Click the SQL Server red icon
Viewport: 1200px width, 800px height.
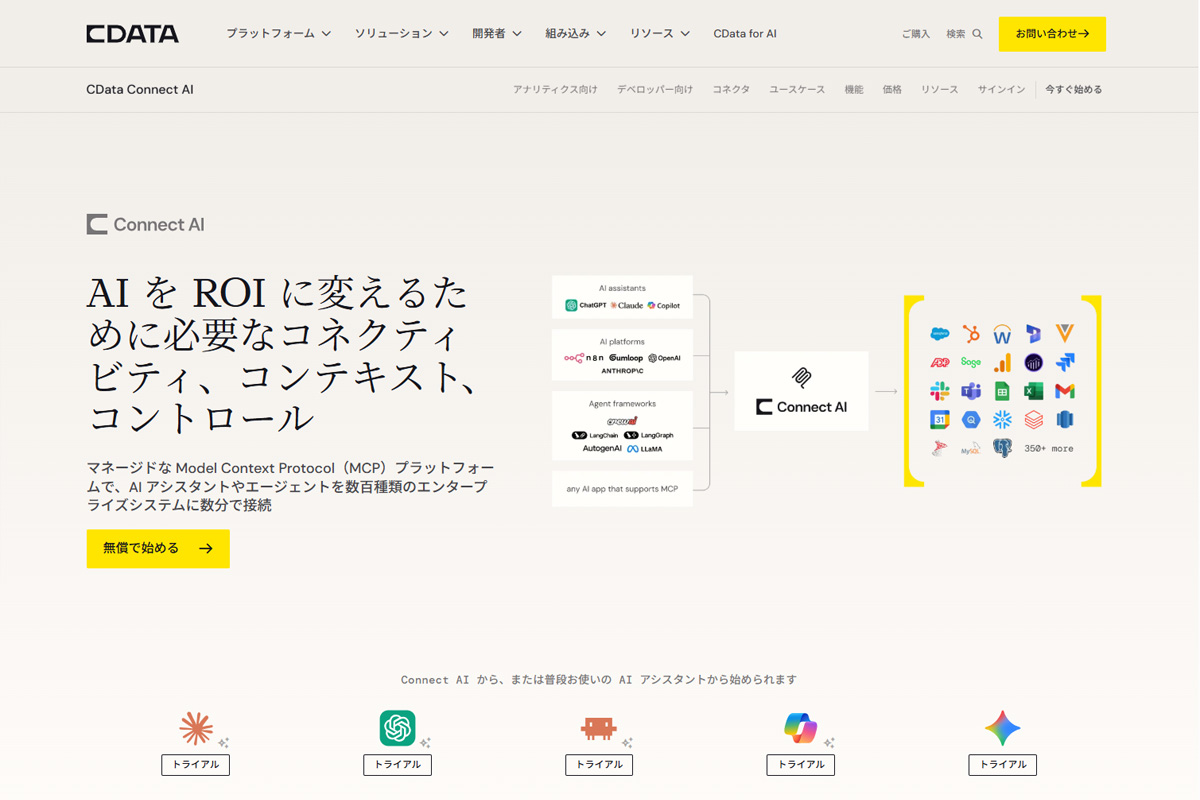939,448
